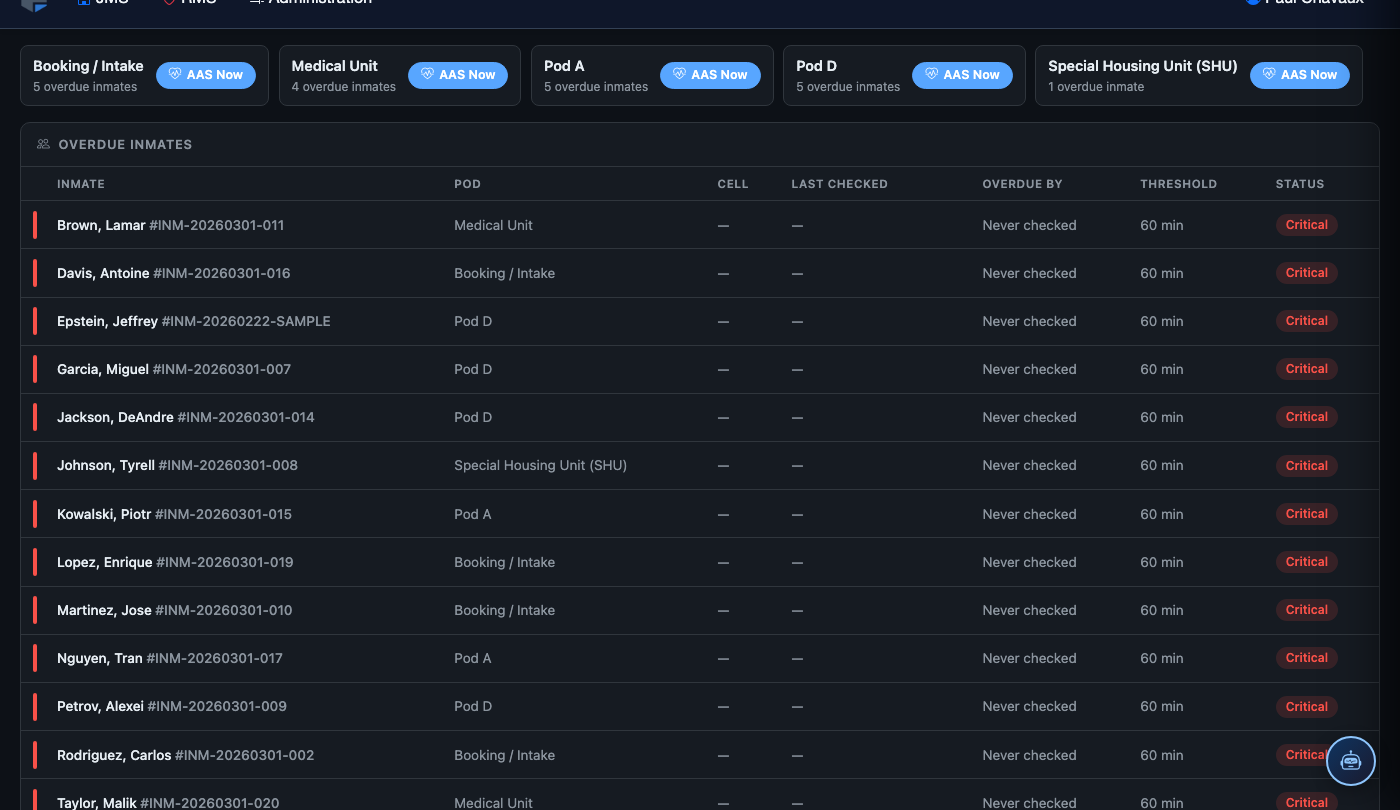This screenshot has height=810, width=1400.
Task: Open inmate Brown, Lamar row
Action: pyautogui.click(x=699, y=225)
